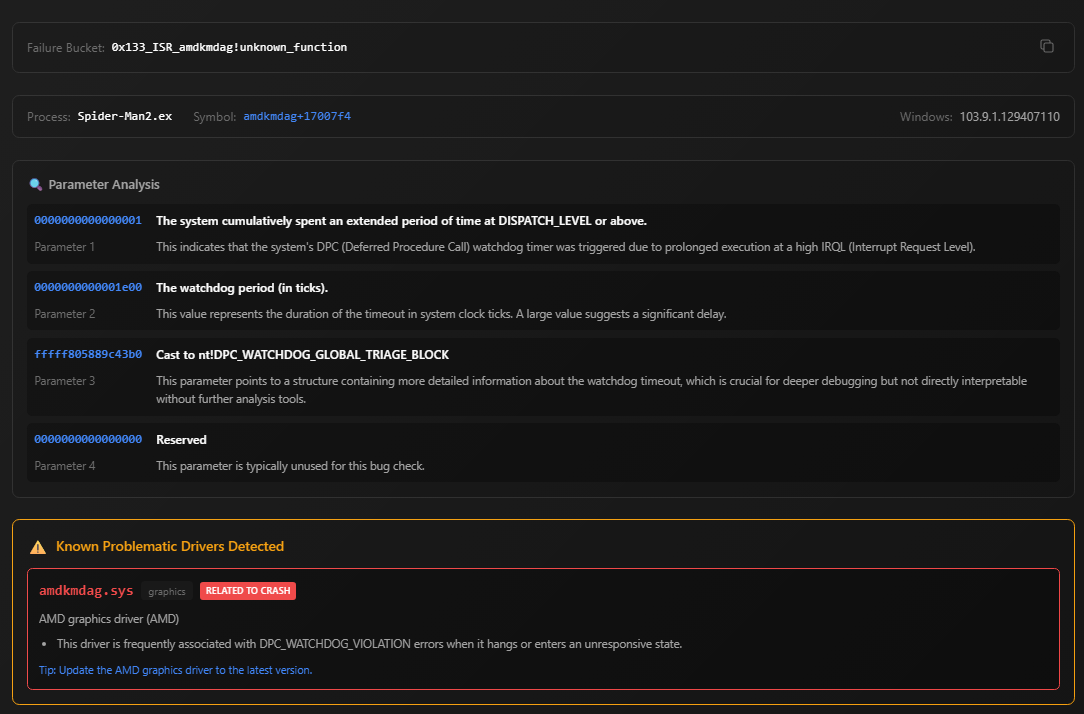This screenshot has width=1084, height=714.
Task: Click parameter value fffff805889c43b0
Action: (88, 355)
